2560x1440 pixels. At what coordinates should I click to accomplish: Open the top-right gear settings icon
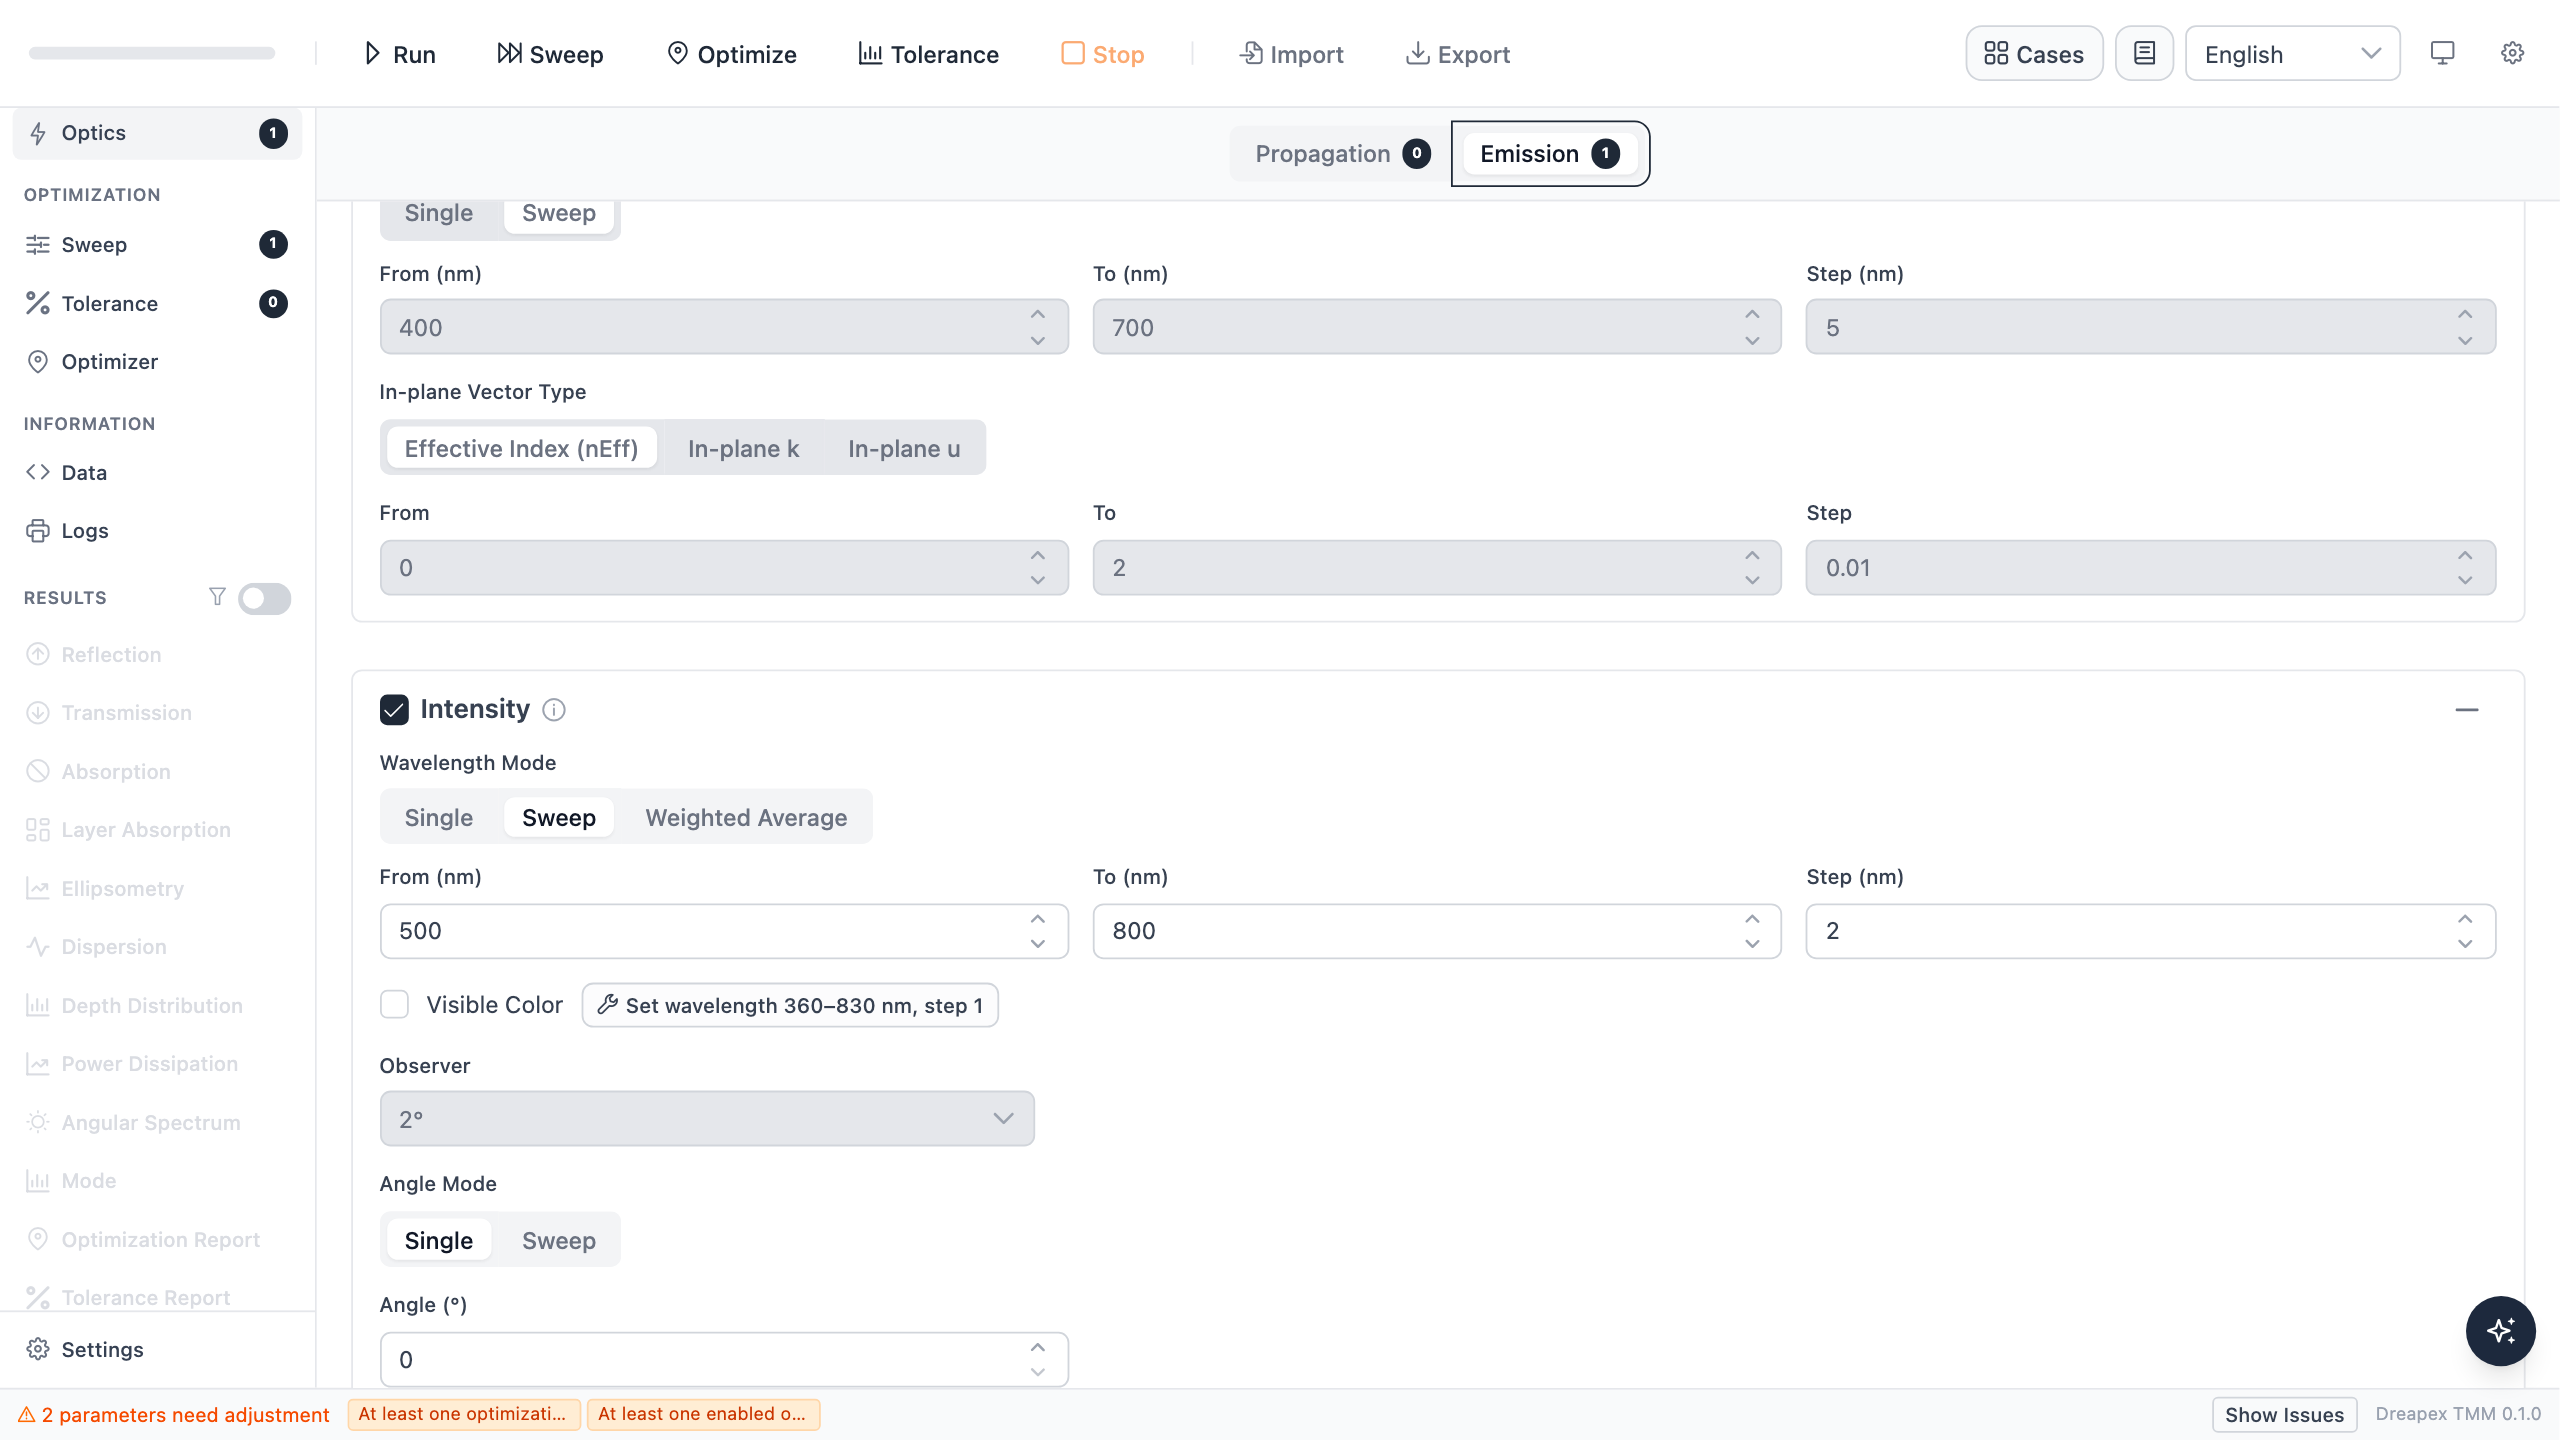[2512, 54]
